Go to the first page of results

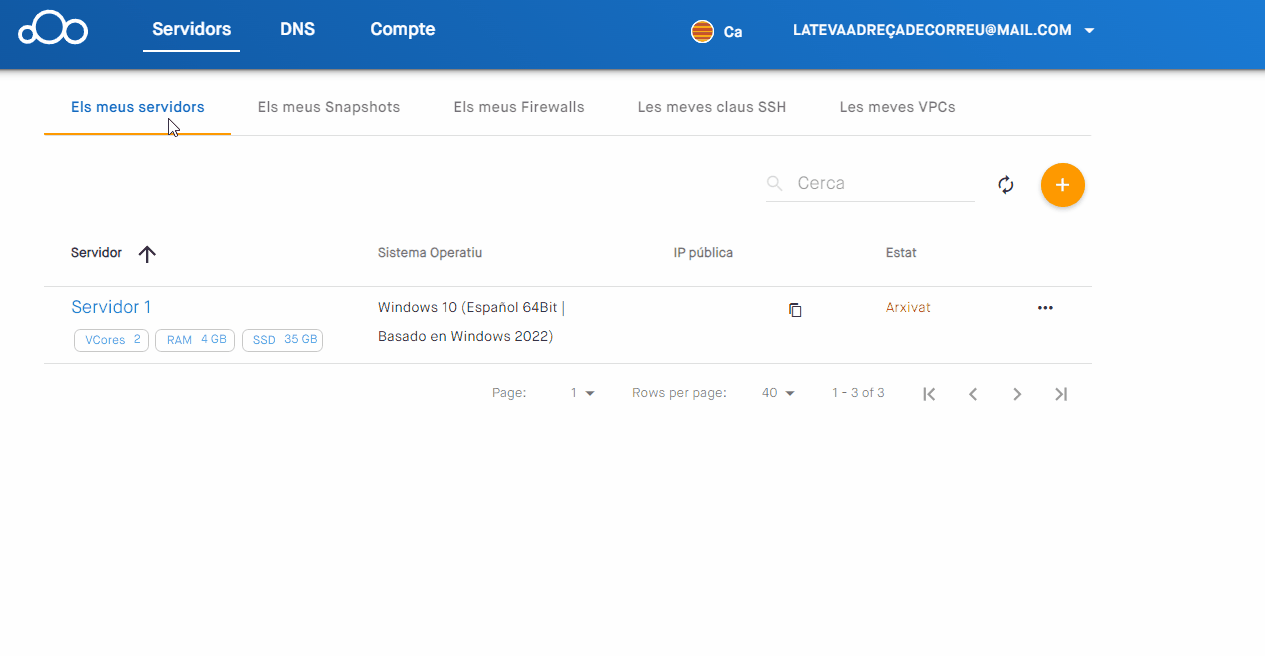929,394
